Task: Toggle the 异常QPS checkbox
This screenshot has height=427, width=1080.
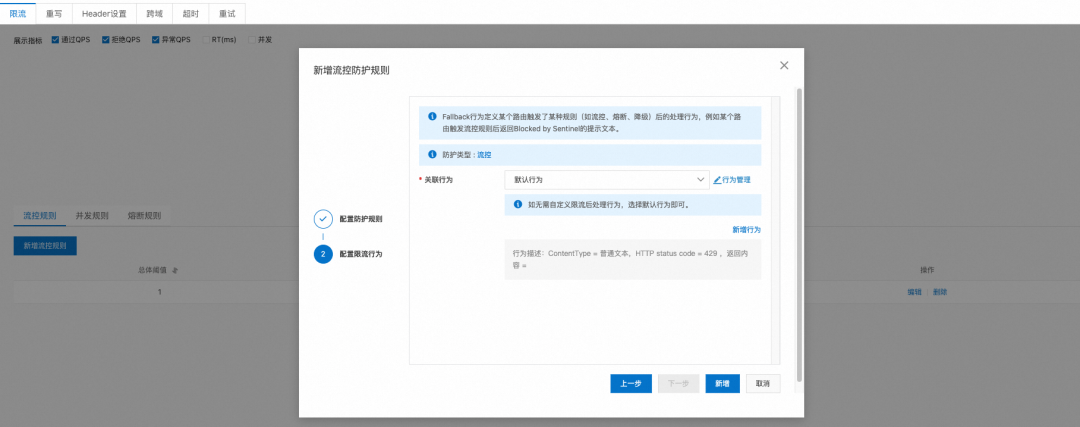Action: point(156,40)
